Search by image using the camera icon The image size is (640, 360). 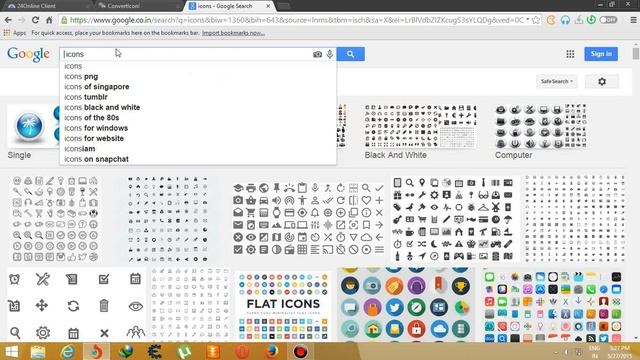click(317, 54)
